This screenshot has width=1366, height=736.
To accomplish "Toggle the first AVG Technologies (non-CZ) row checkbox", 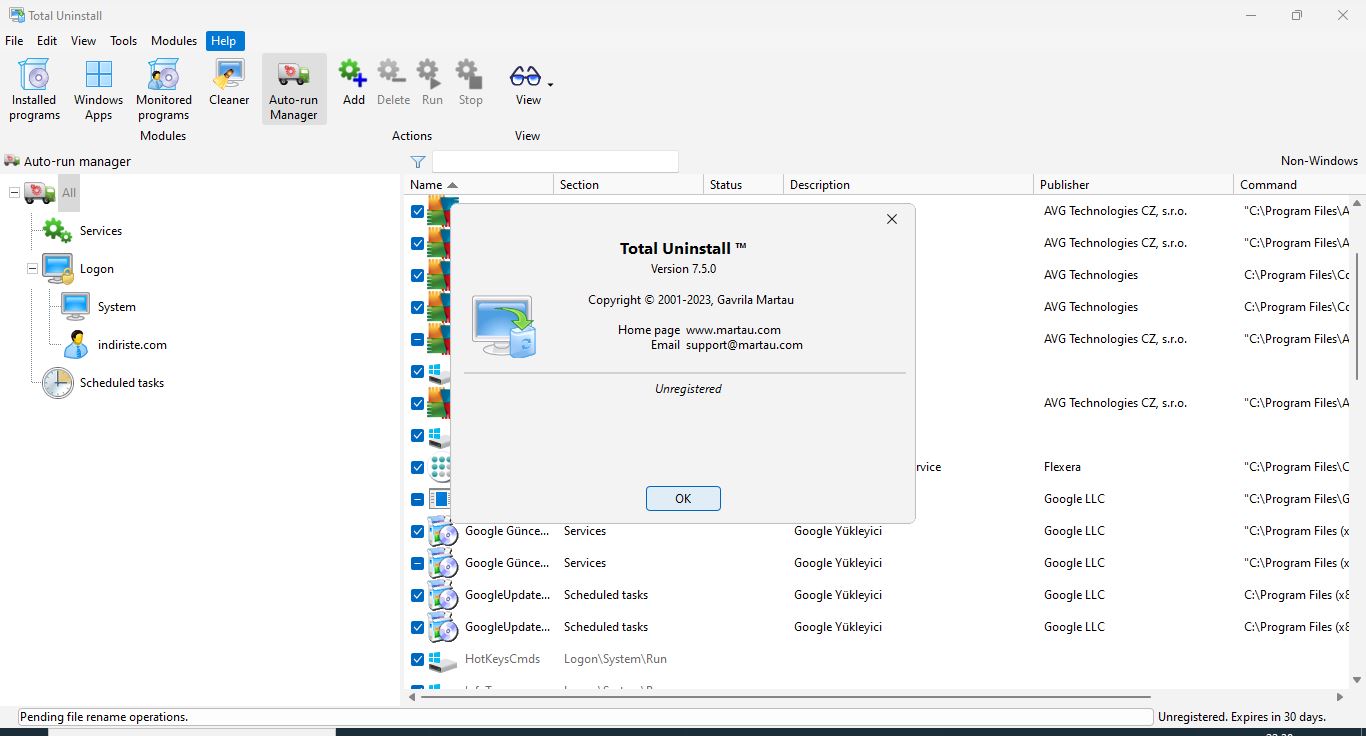I will 417,275.
